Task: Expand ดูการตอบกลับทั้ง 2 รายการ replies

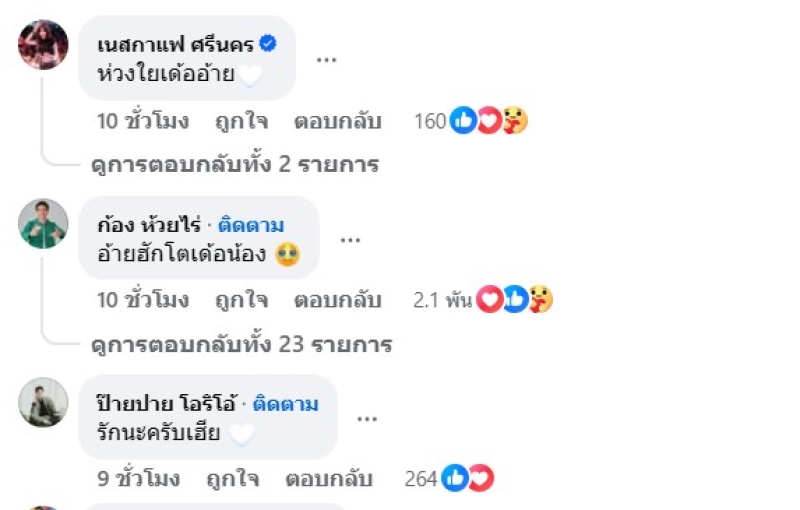Action: [234, 165]
